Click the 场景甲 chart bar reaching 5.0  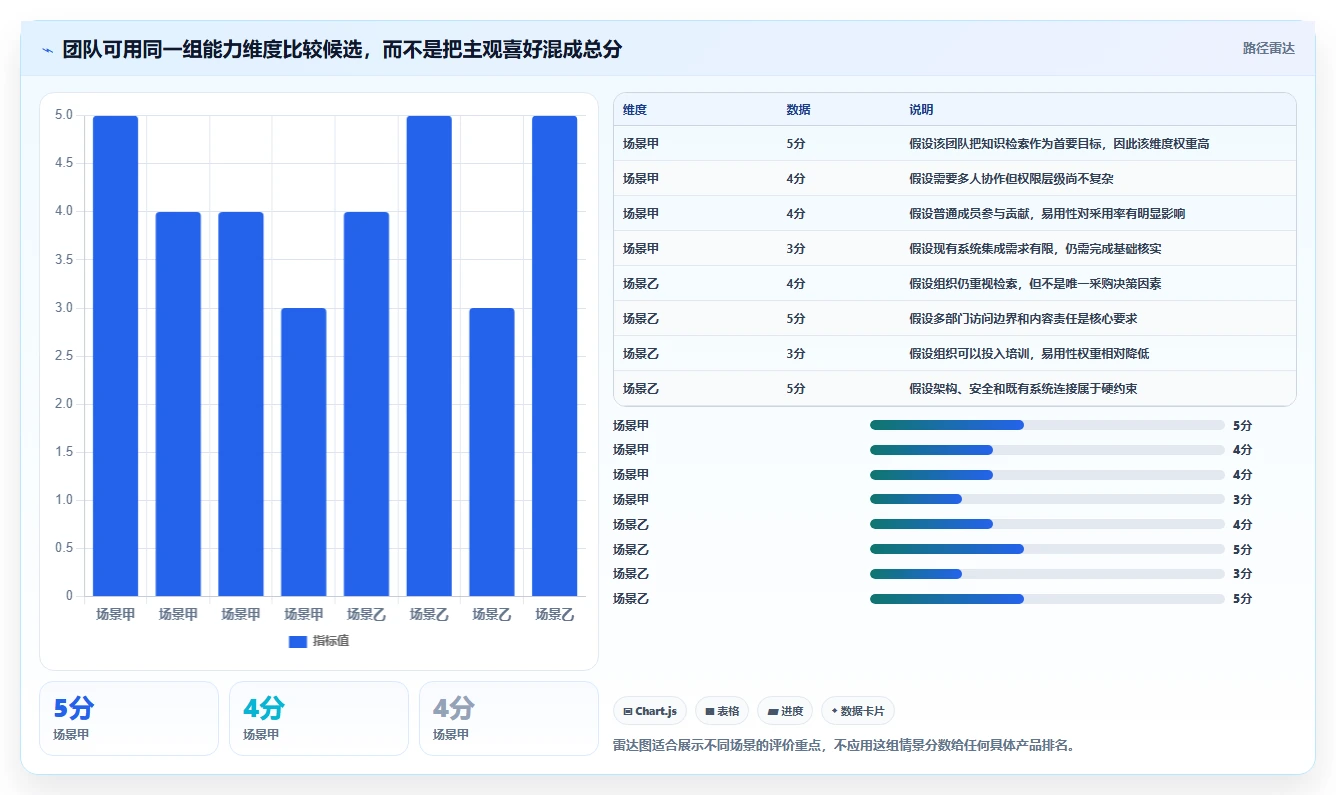116,356
